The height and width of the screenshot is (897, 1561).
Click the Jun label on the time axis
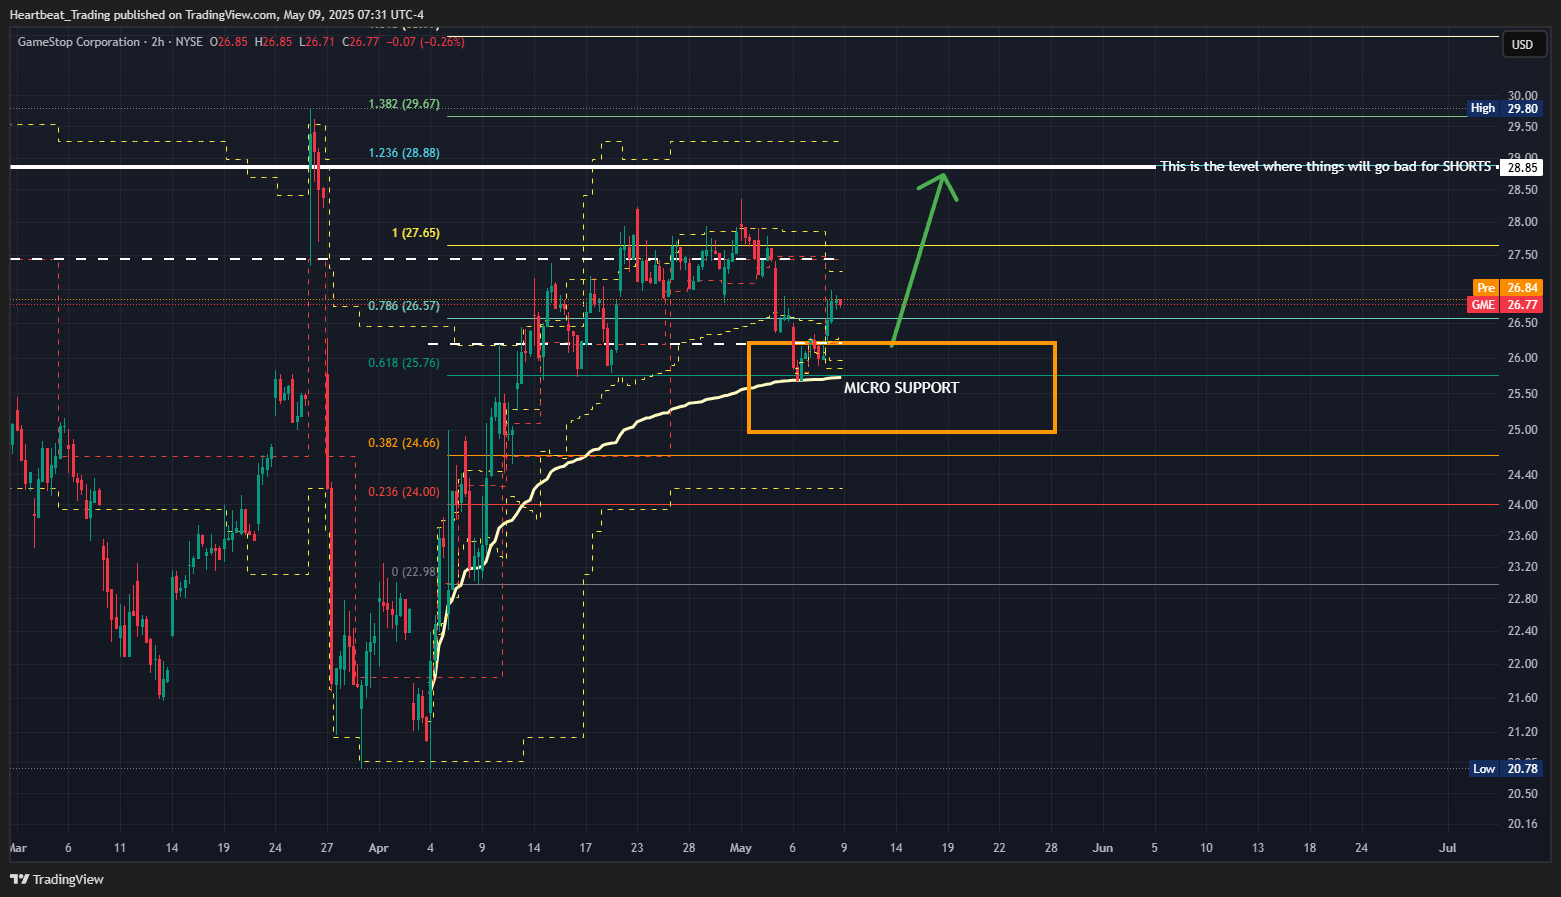(x=1102, y=848)
